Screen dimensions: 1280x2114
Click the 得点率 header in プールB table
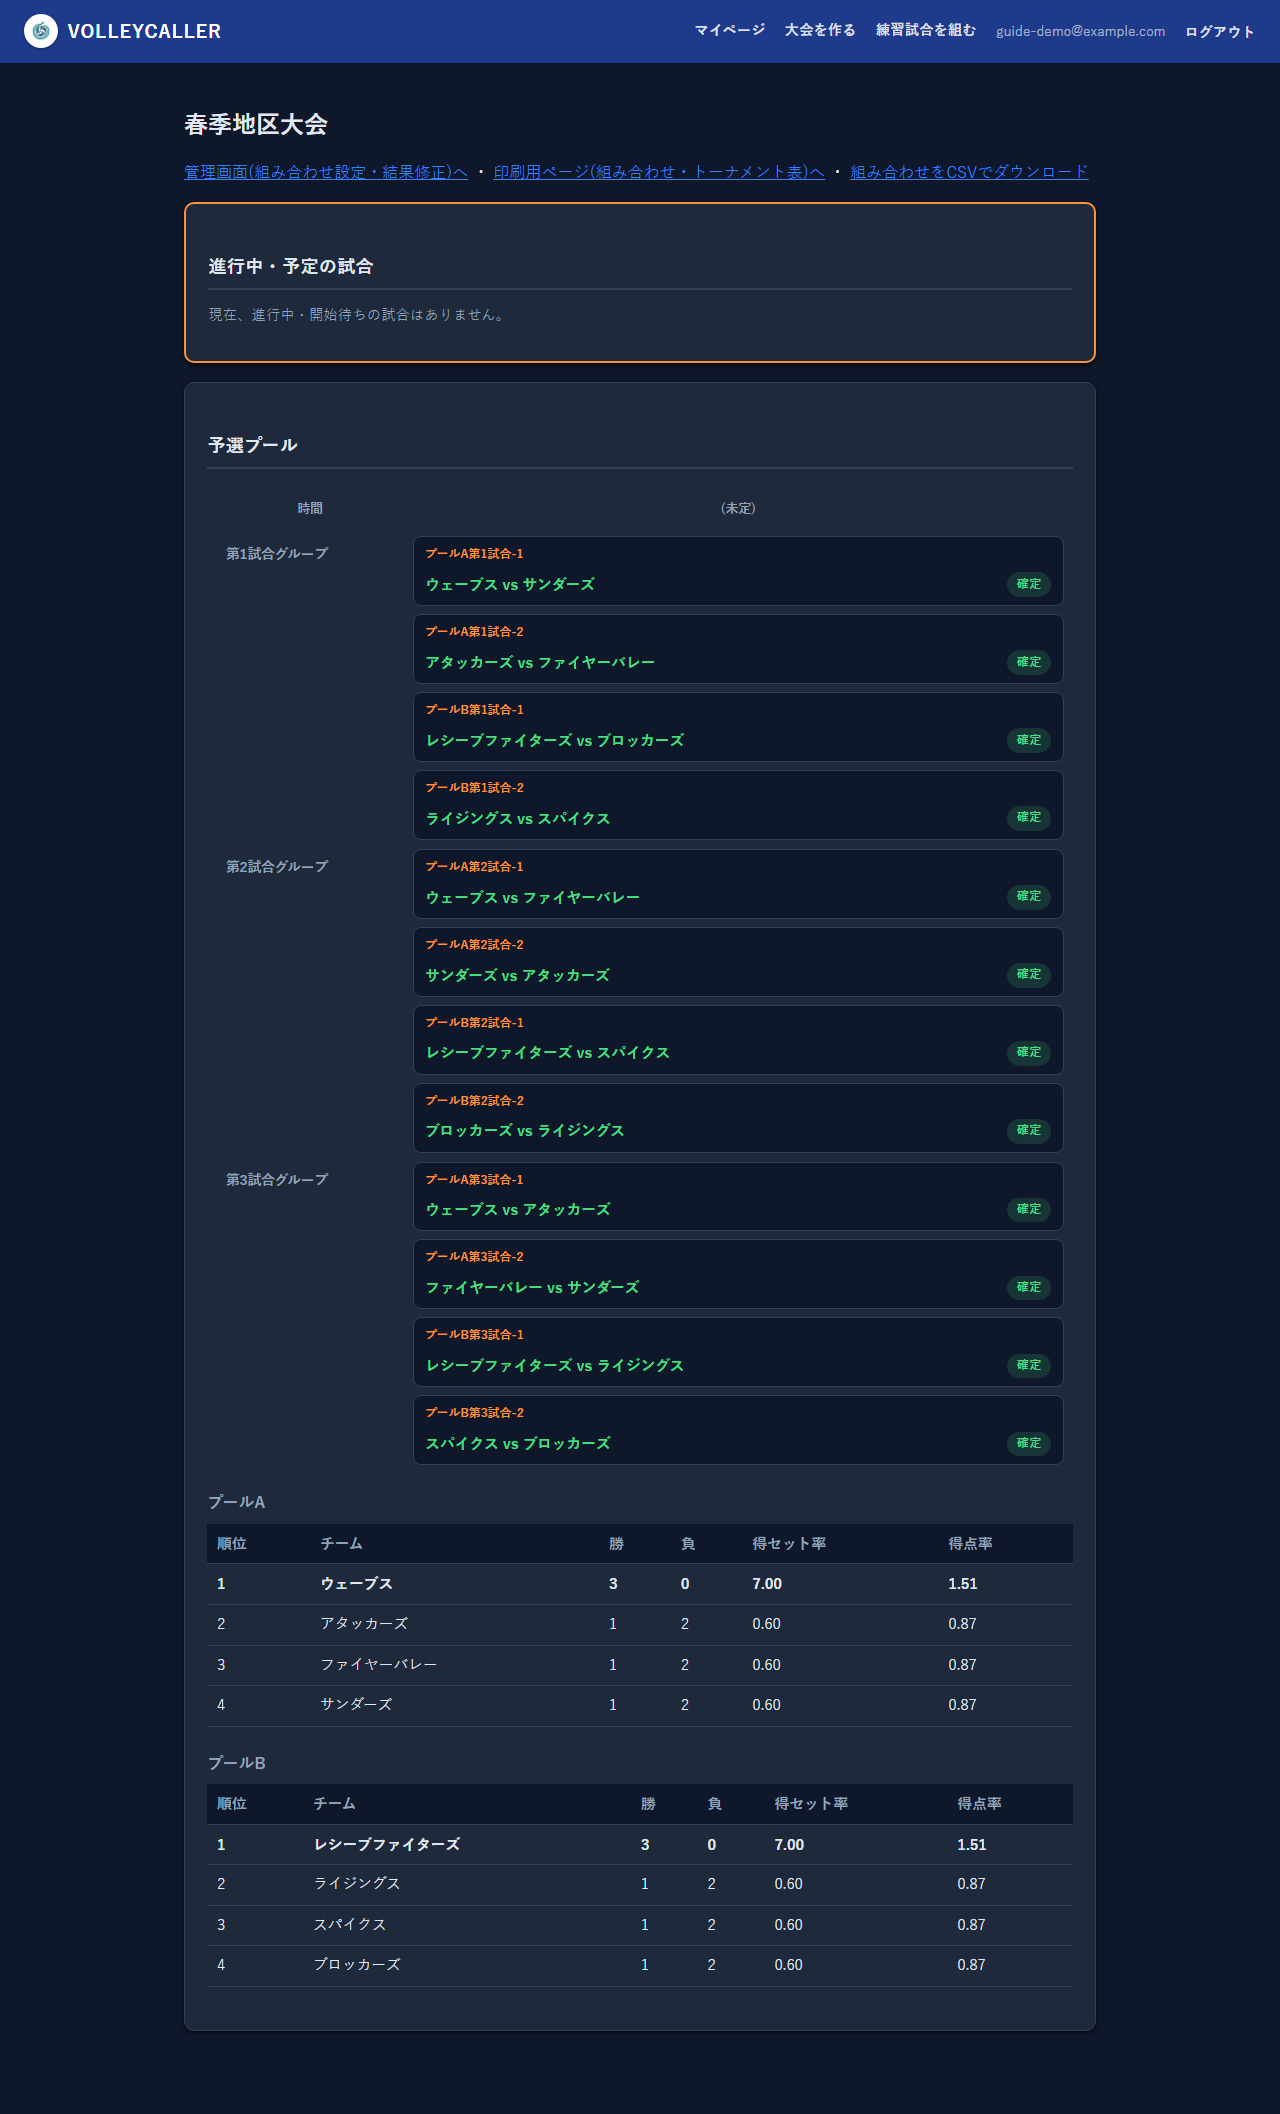979,1804
